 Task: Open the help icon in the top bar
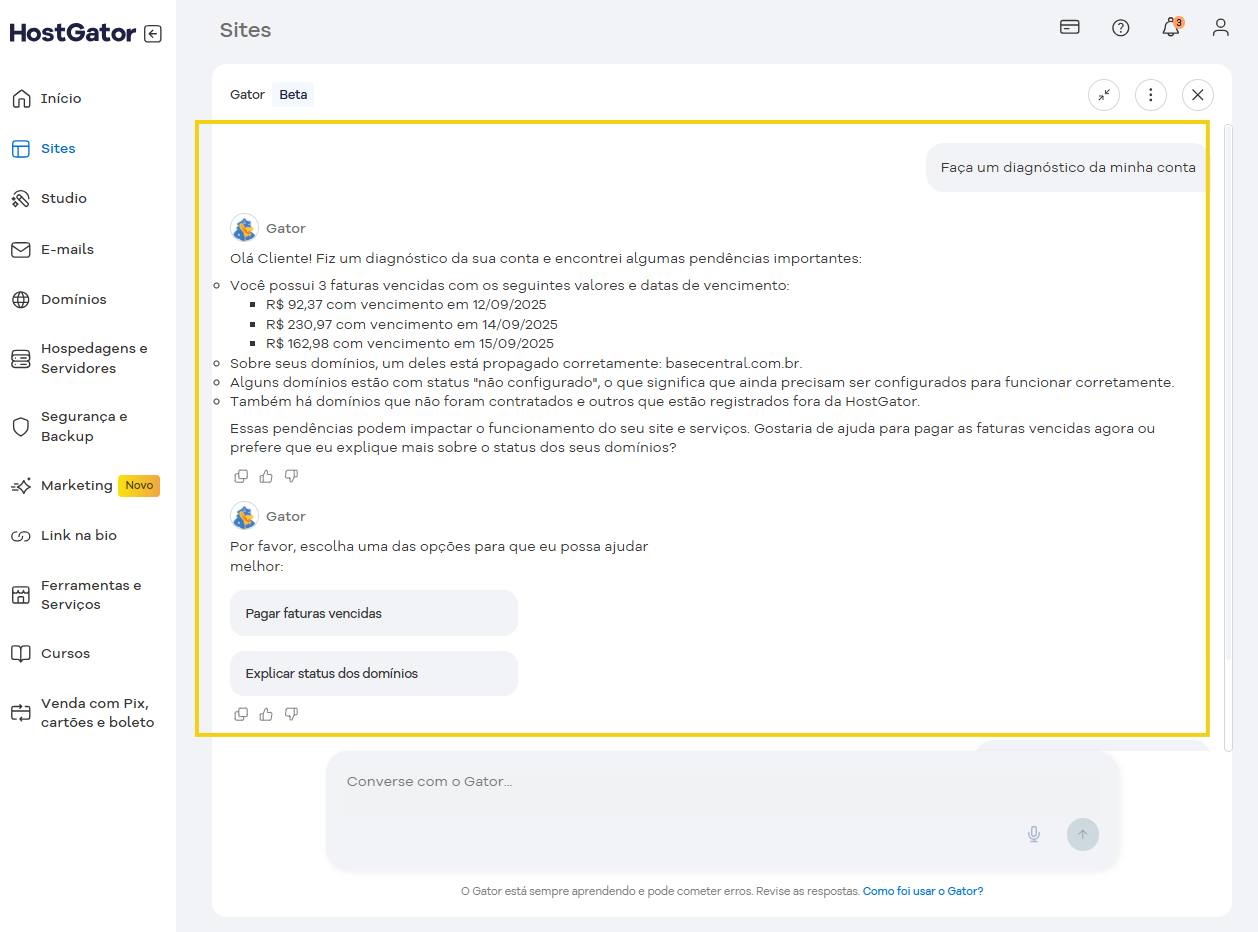[x=1120, y=28]
